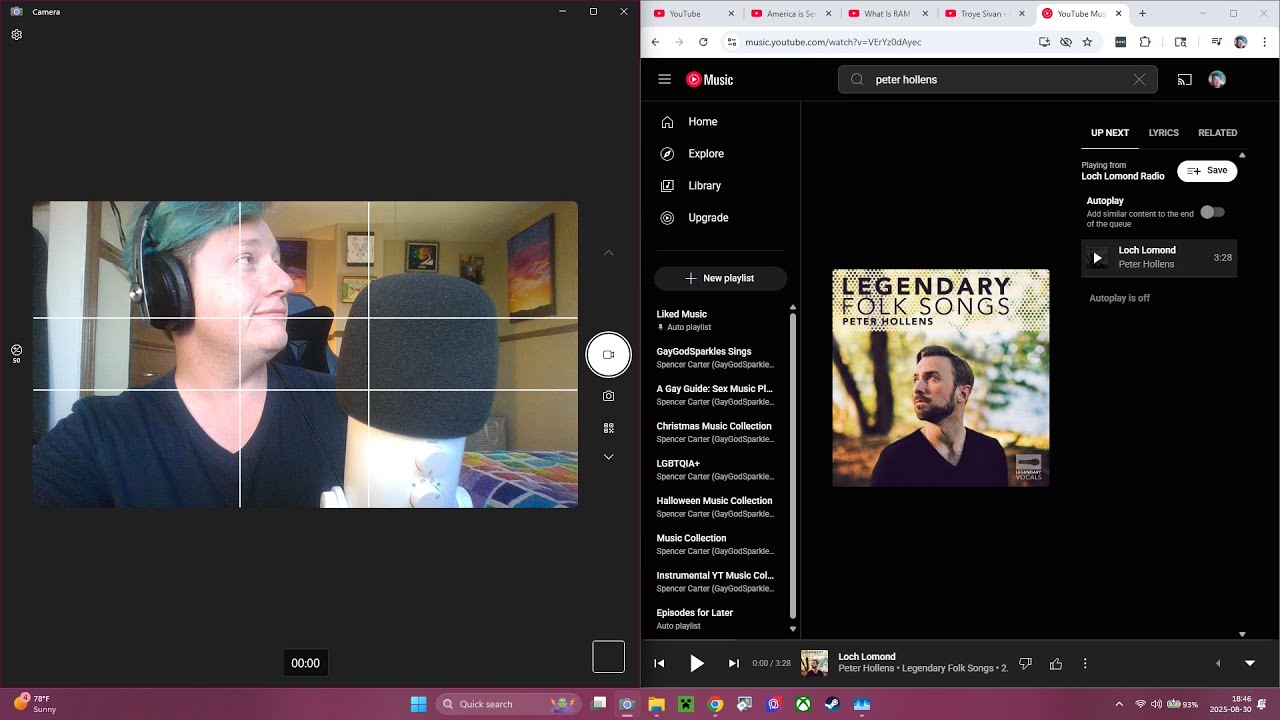Open Steam from the taskbar
1280x720 pixels.
832,704
